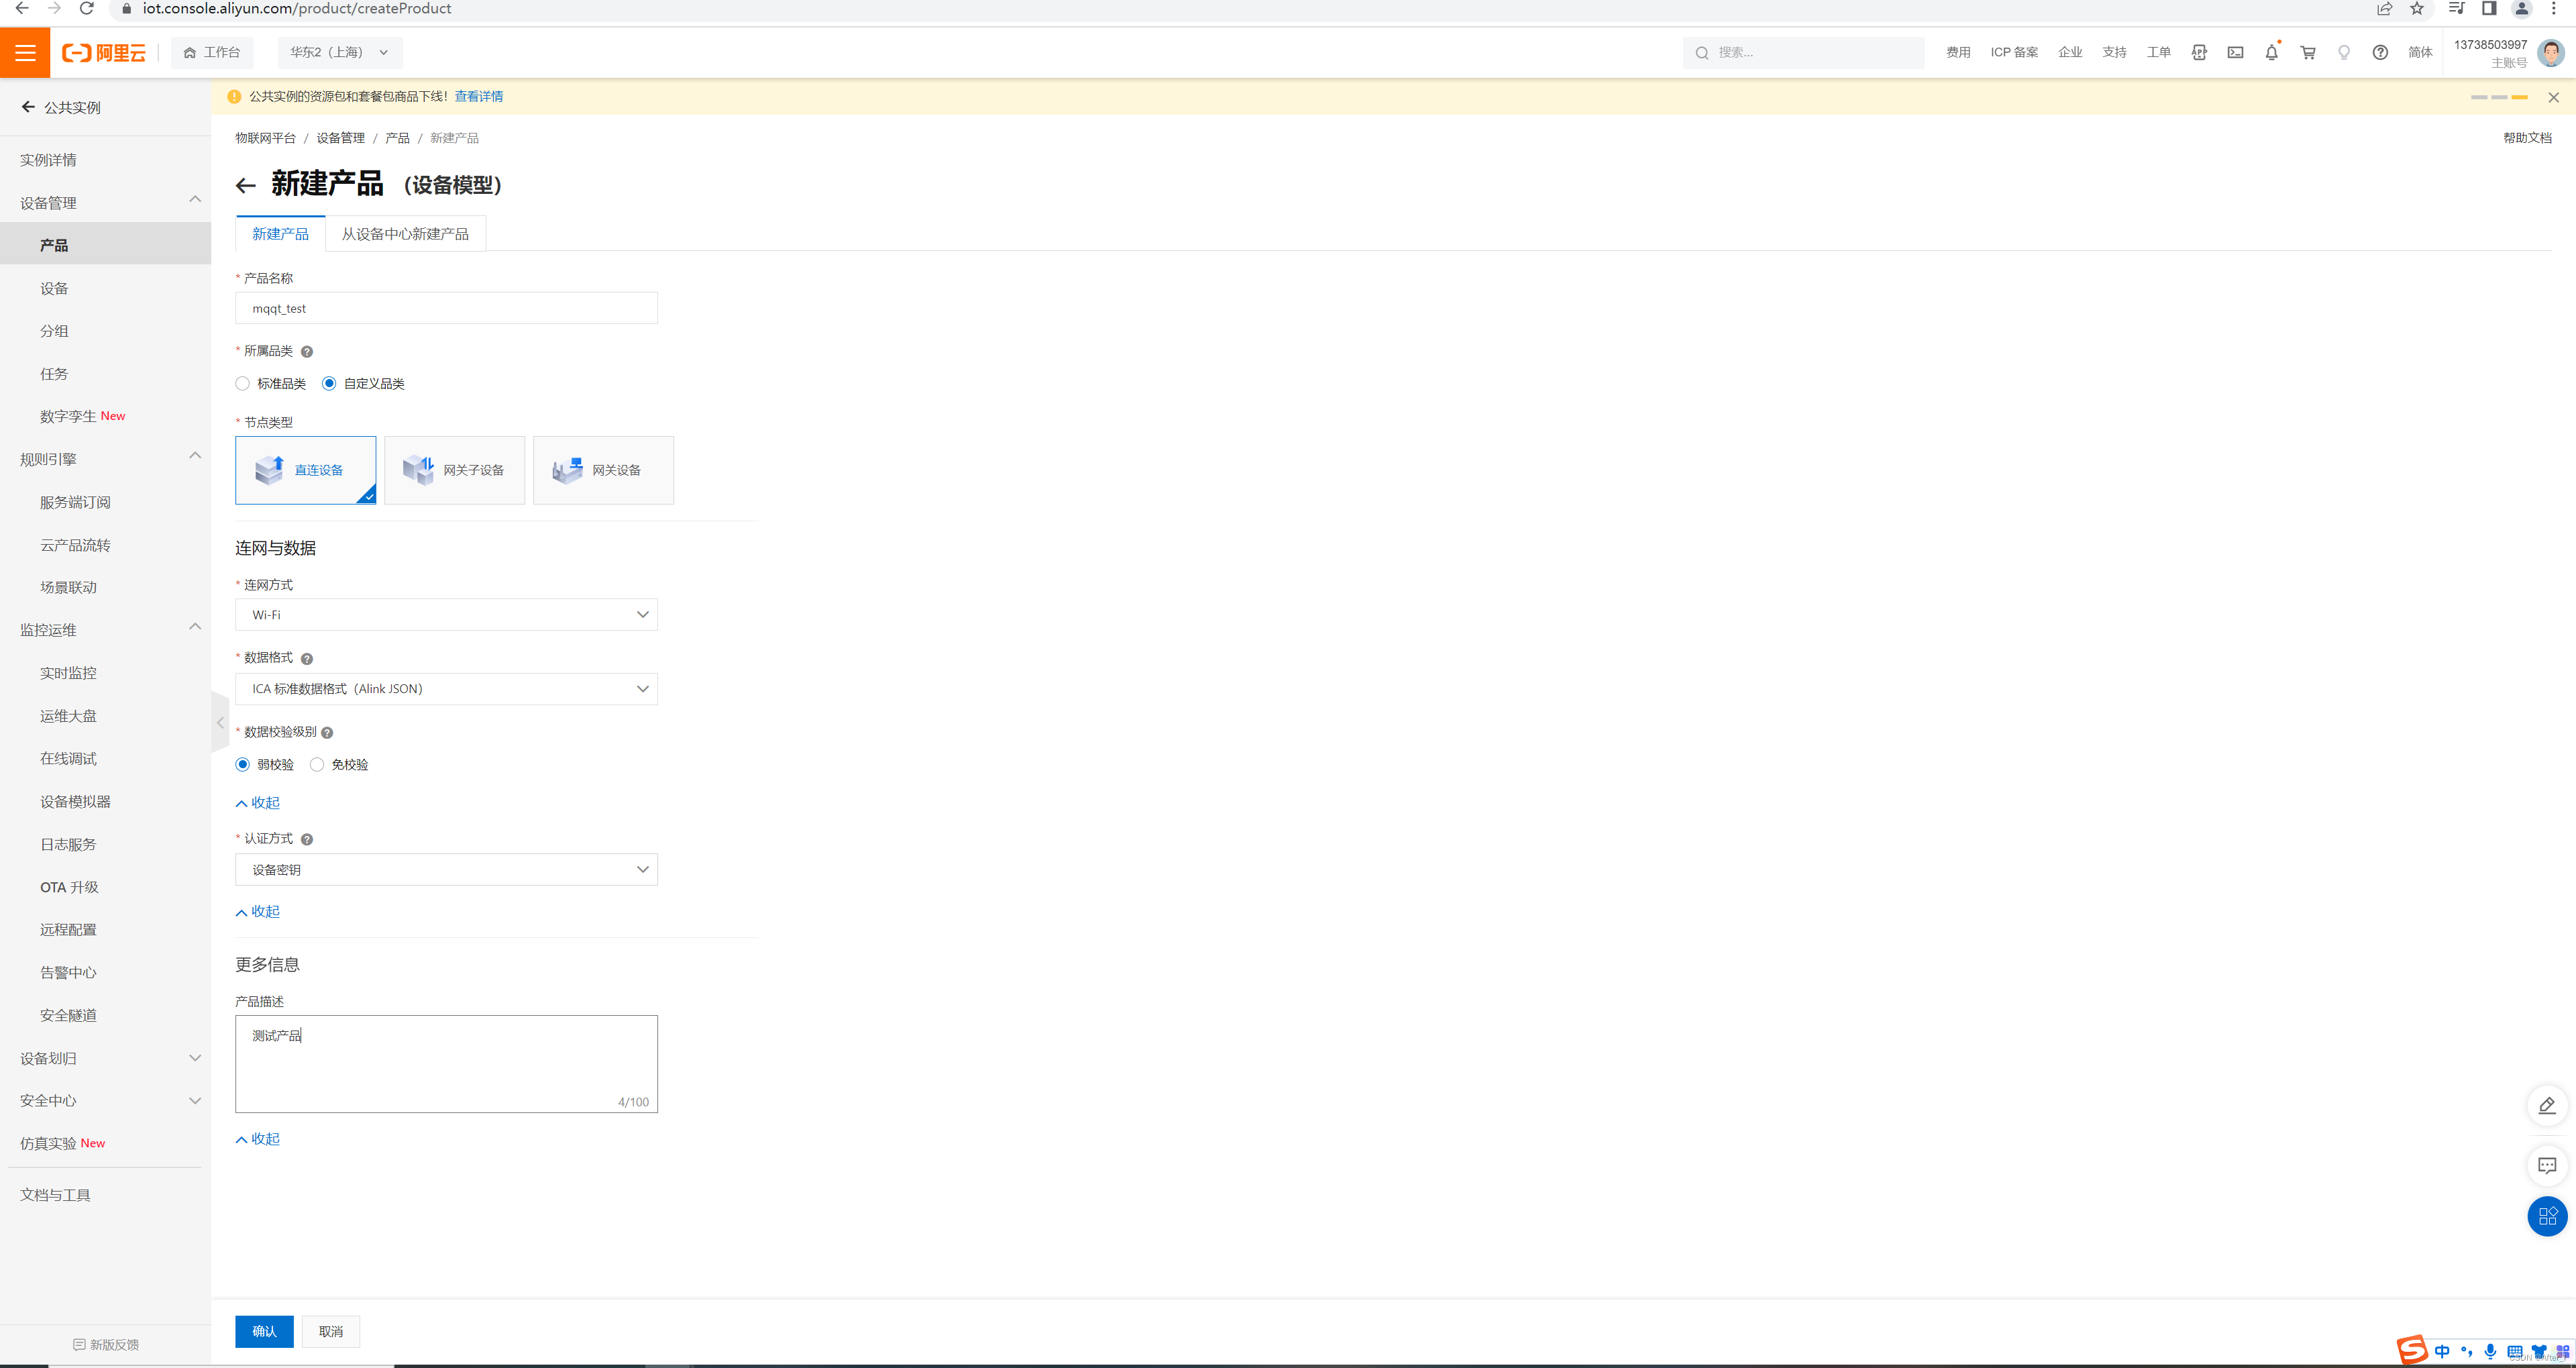The width and height of the screenshot is (2576, 1368).
Task: Select the 标准品类 radio button
Action: pos(243,384)
